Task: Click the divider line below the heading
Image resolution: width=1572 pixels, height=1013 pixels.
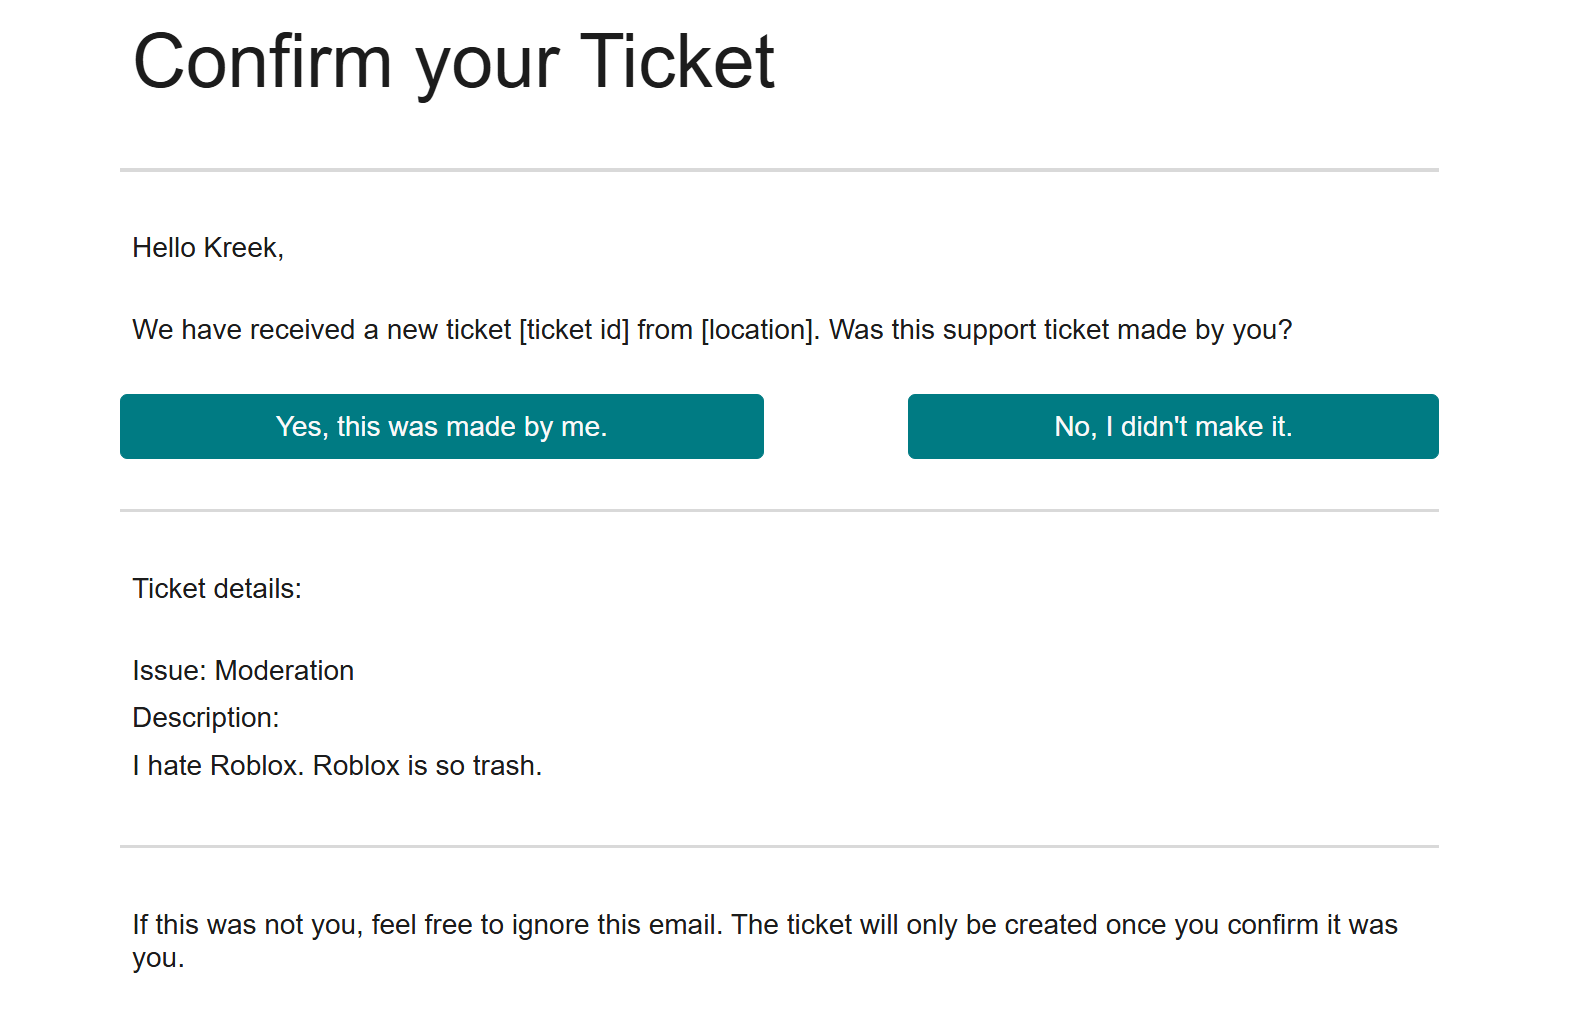Action: point(779,170)
